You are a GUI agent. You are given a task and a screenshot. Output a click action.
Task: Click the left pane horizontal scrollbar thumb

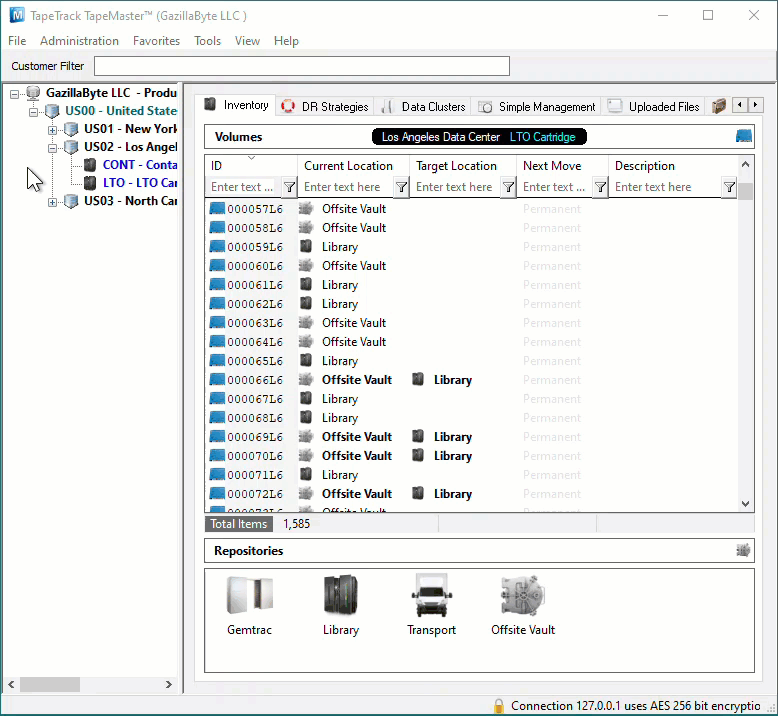click(x=50, y=684)
